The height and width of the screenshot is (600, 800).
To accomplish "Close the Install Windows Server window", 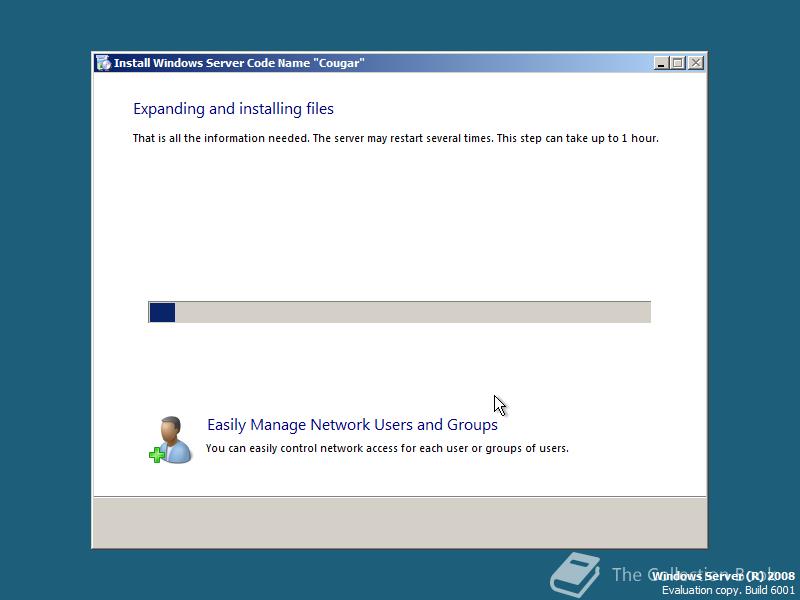I will point(696,63).
